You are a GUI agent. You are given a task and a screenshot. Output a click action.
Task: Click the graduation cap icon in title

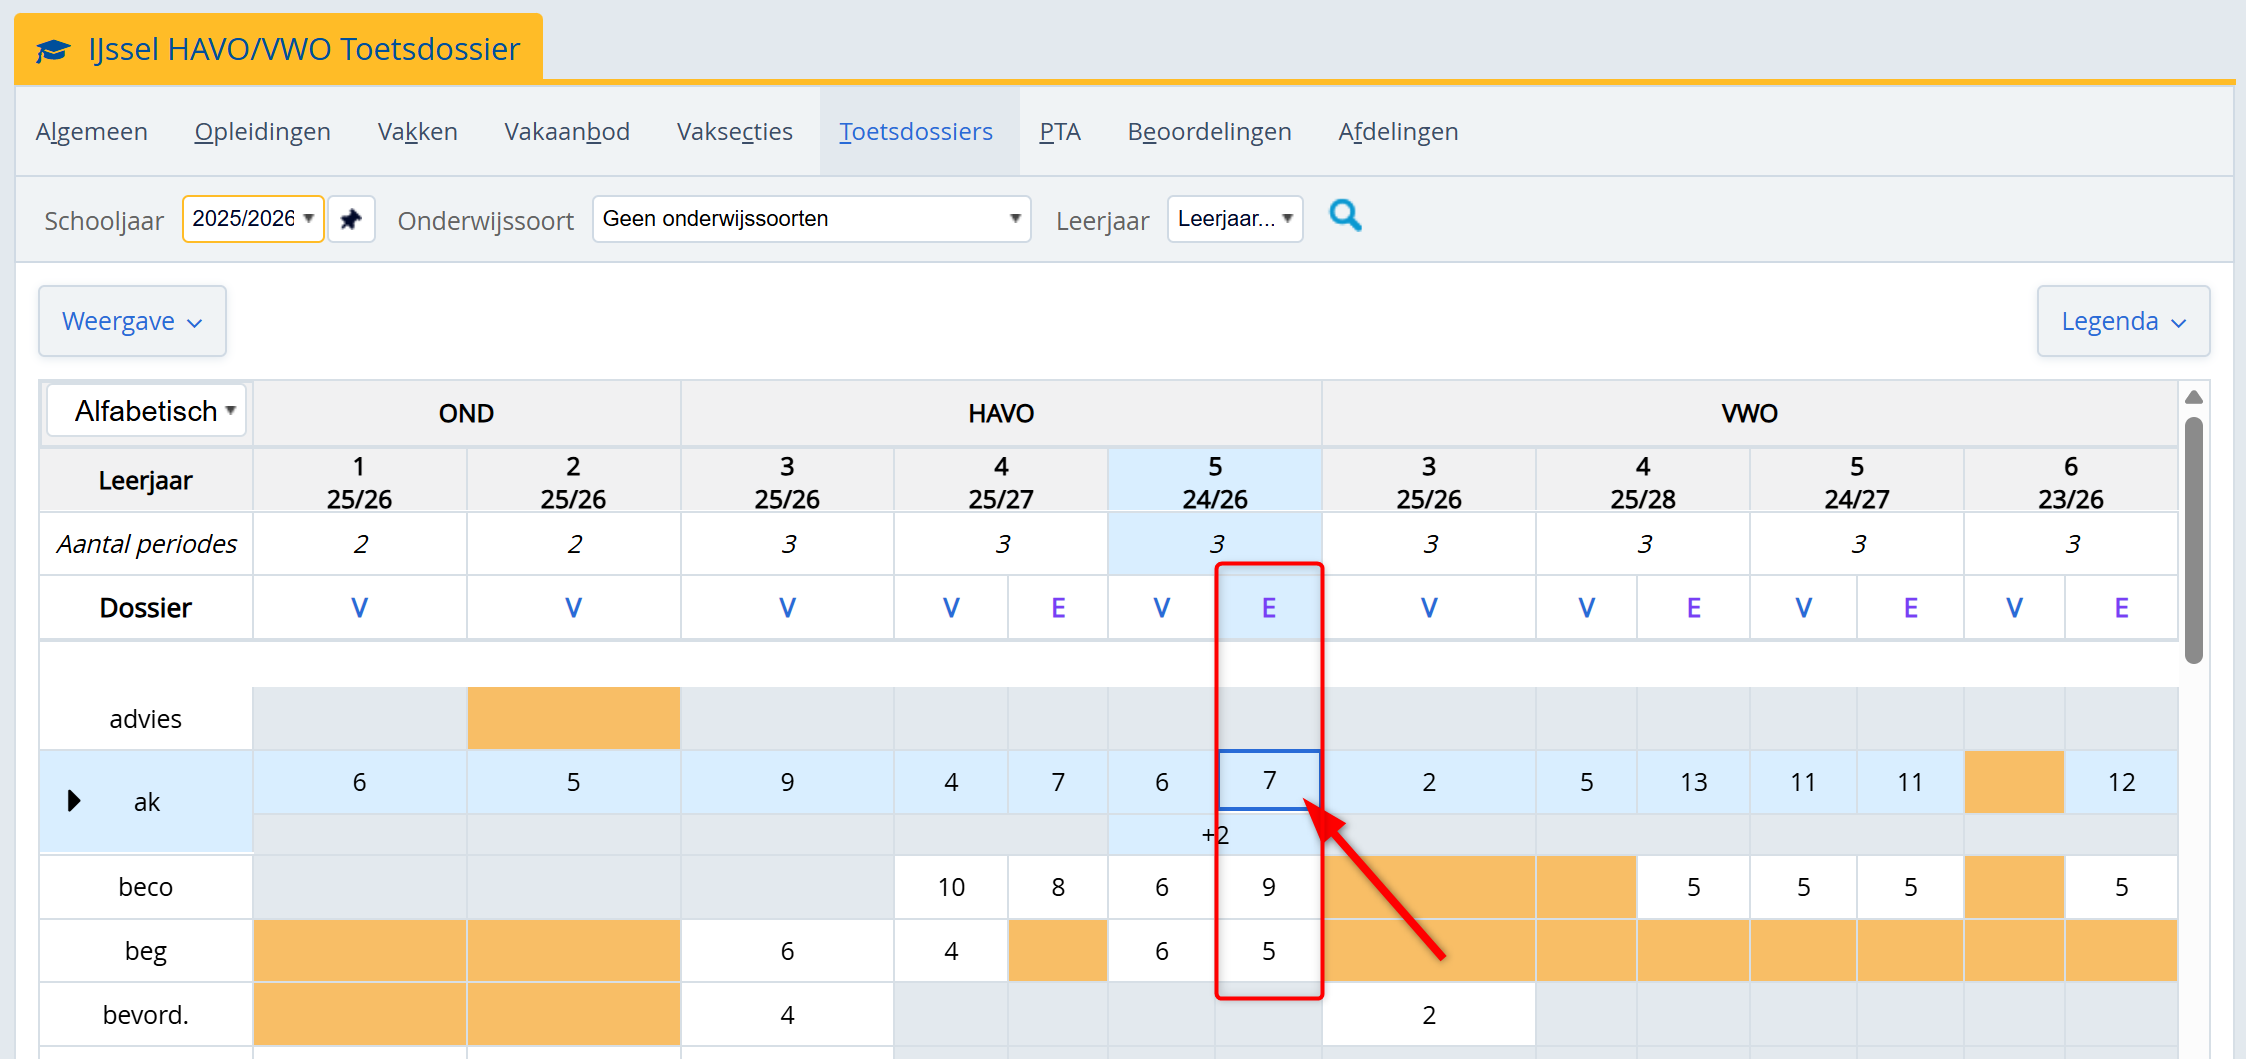tap(54, 49)
